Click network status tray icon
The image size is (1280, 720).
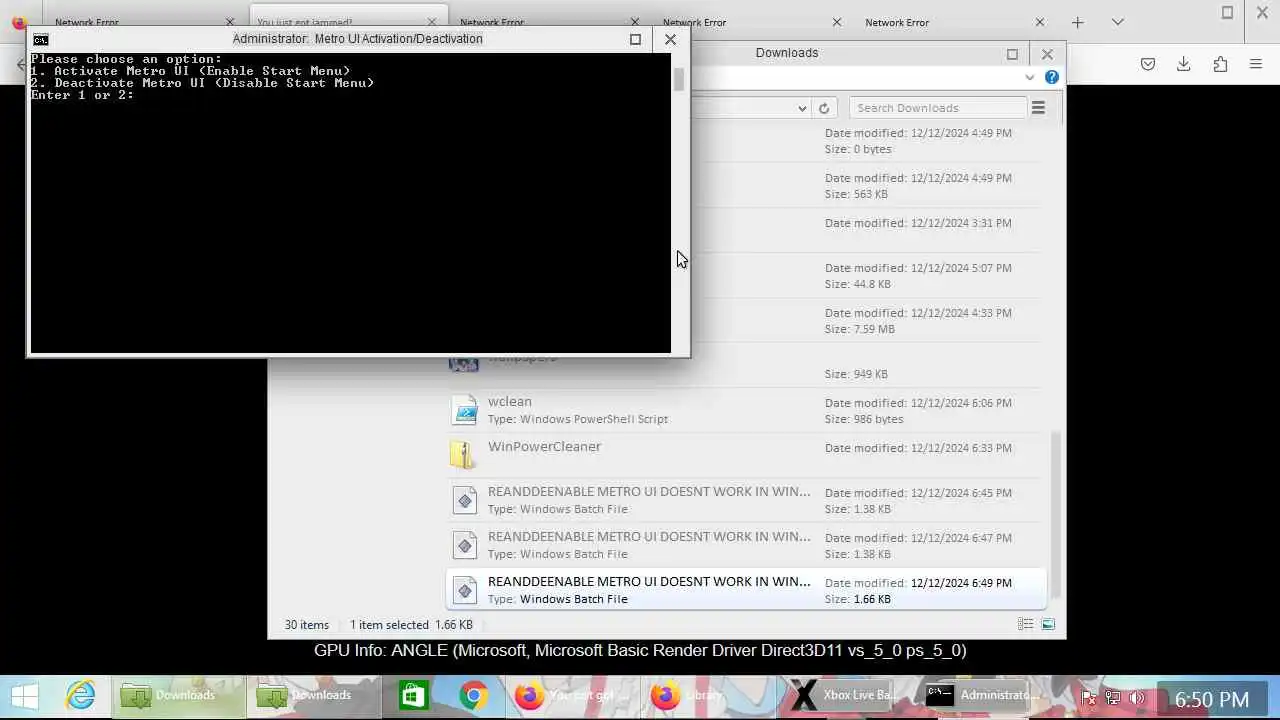coord(1113,698)
